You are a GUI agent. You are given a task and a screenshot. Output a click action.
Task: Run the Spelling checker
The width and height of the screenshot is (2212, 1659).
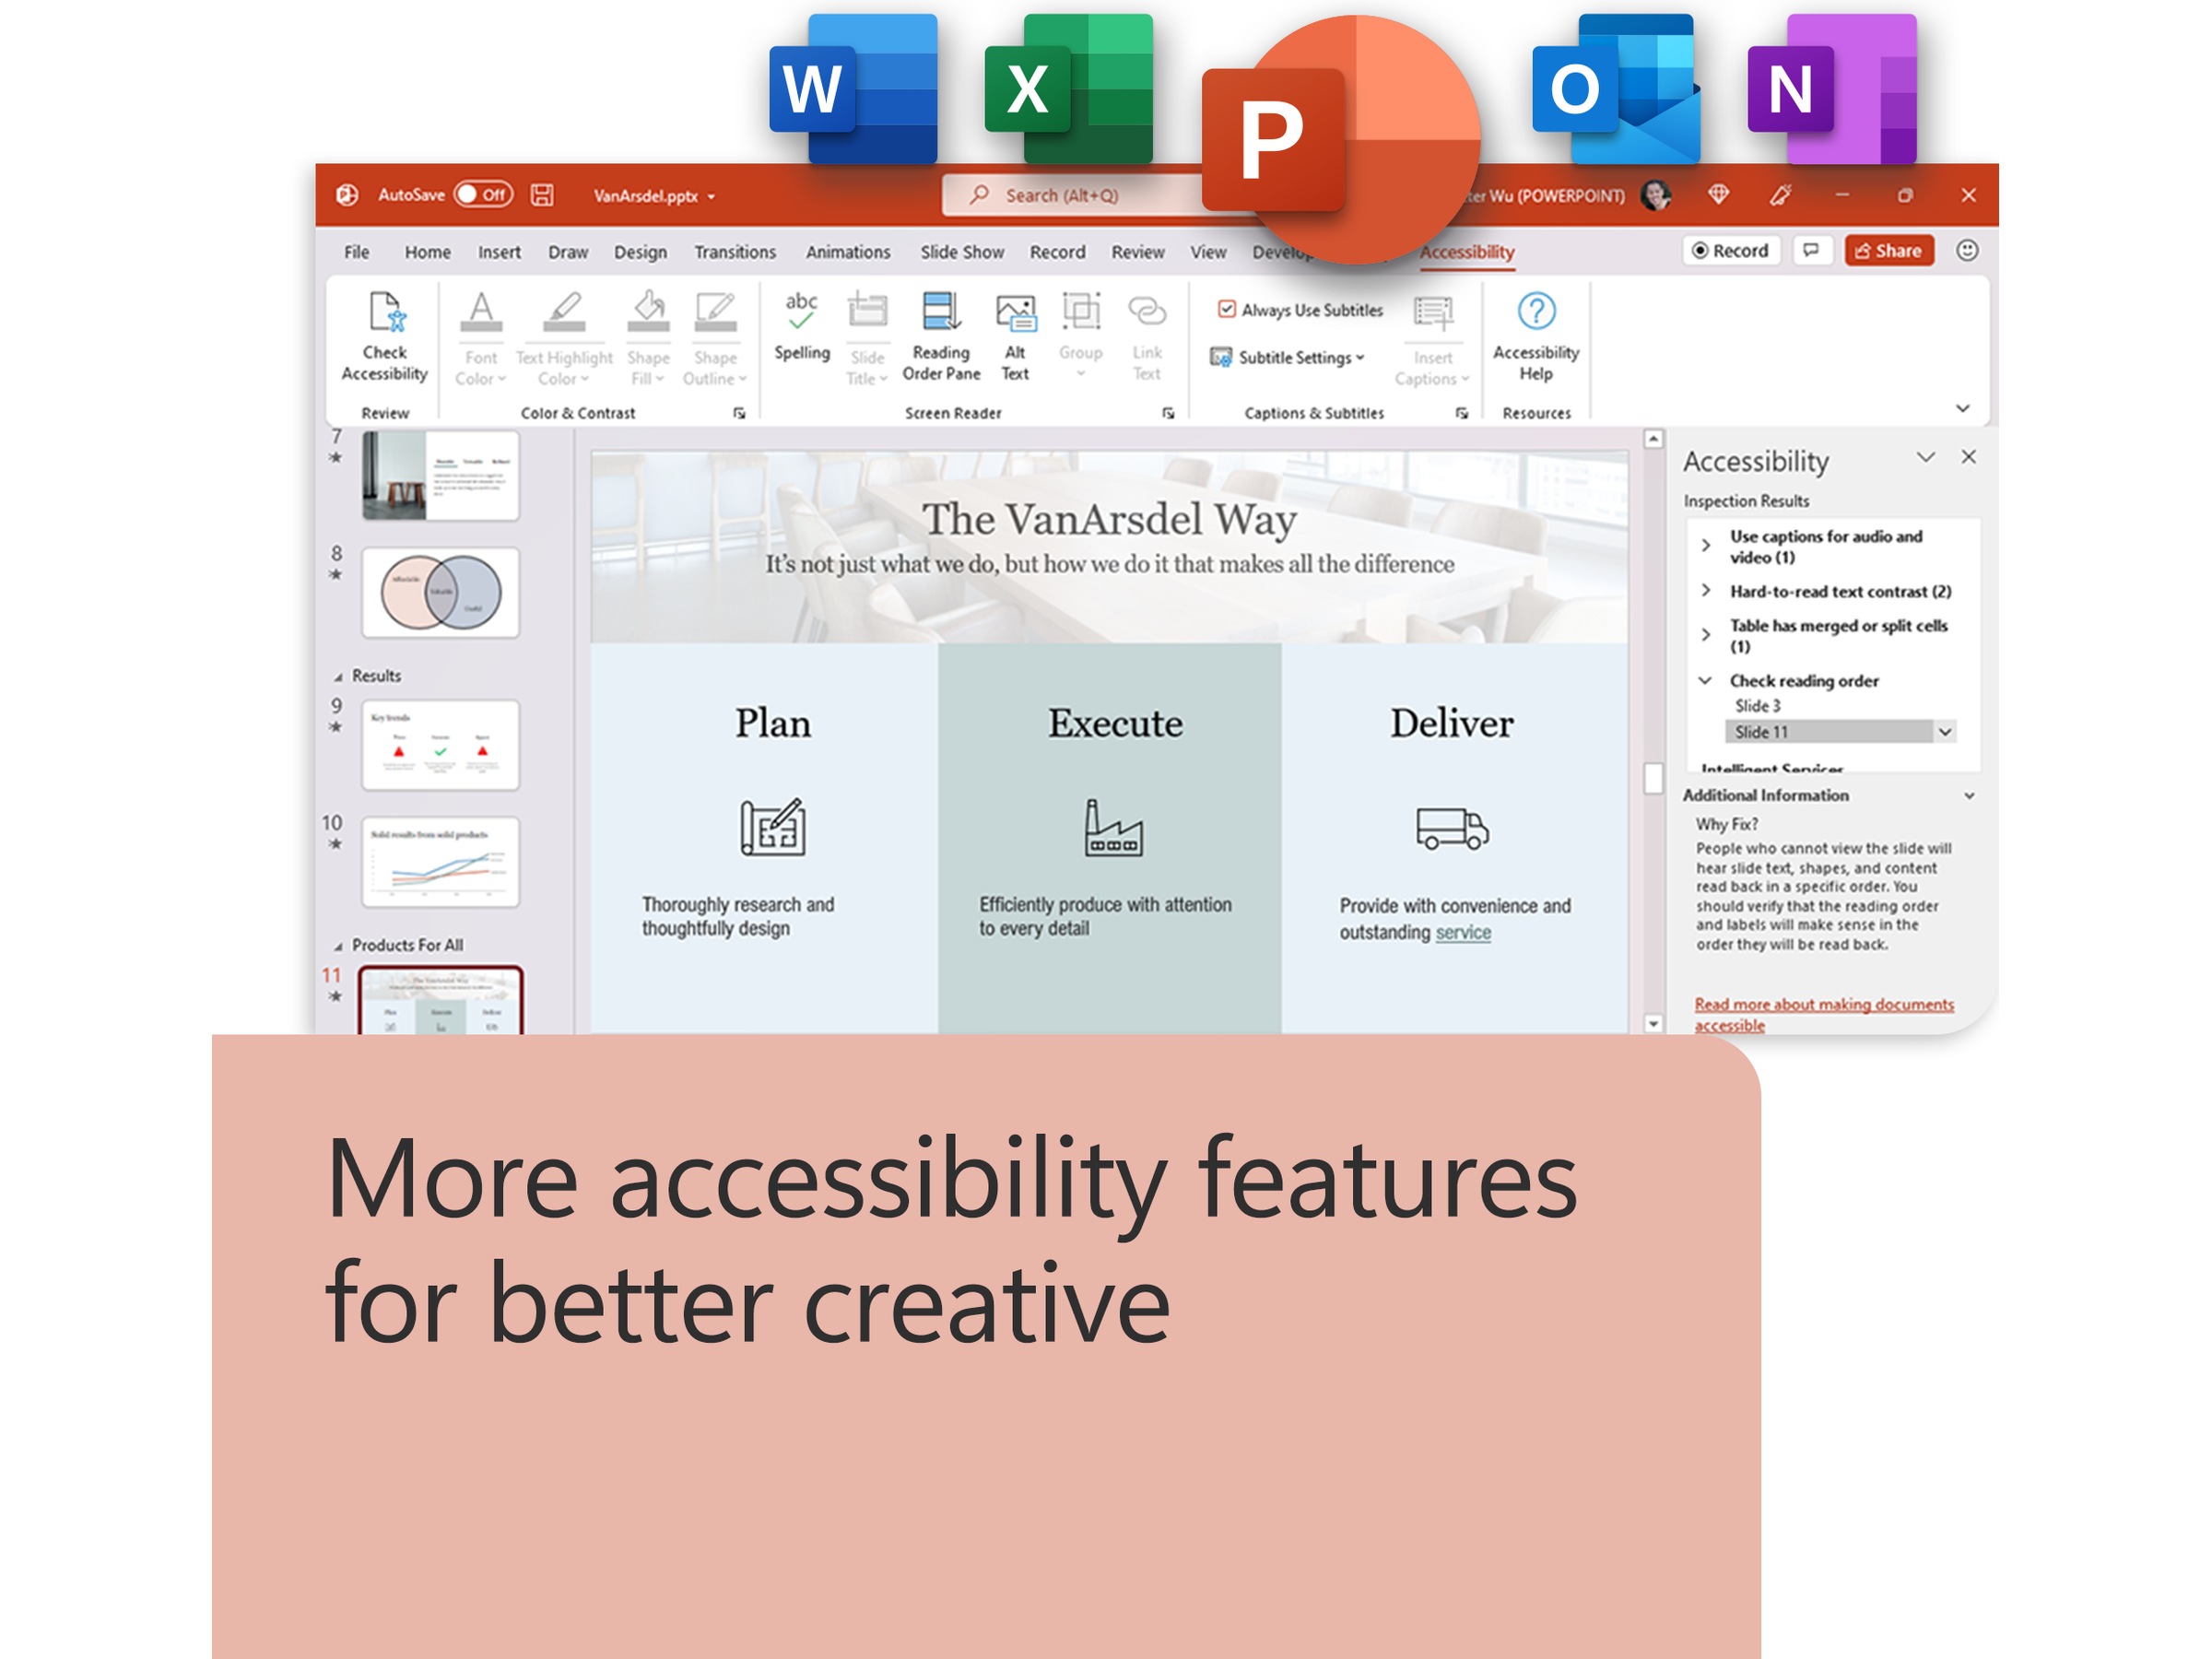(802, 330)
